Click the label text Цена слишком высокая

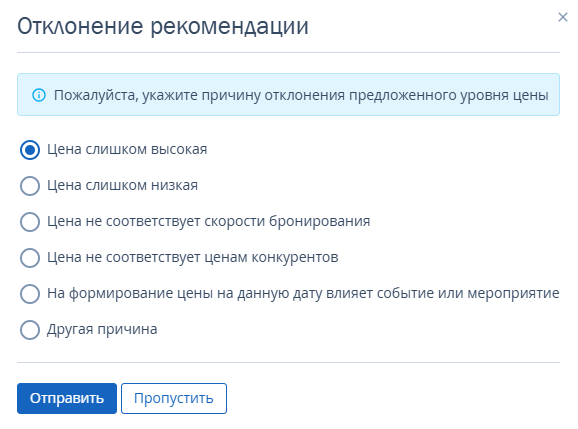tap(127, 149)
